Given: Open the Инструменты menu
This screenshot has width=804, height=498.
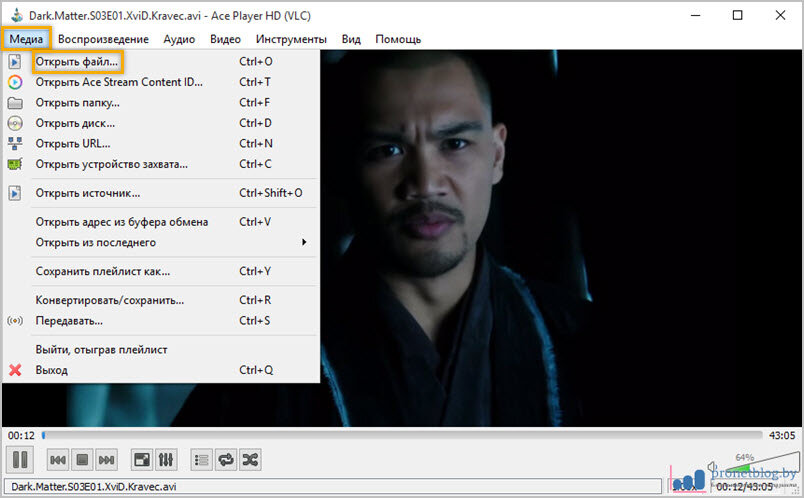Looking at the screenshot, I should coord(291,39).
